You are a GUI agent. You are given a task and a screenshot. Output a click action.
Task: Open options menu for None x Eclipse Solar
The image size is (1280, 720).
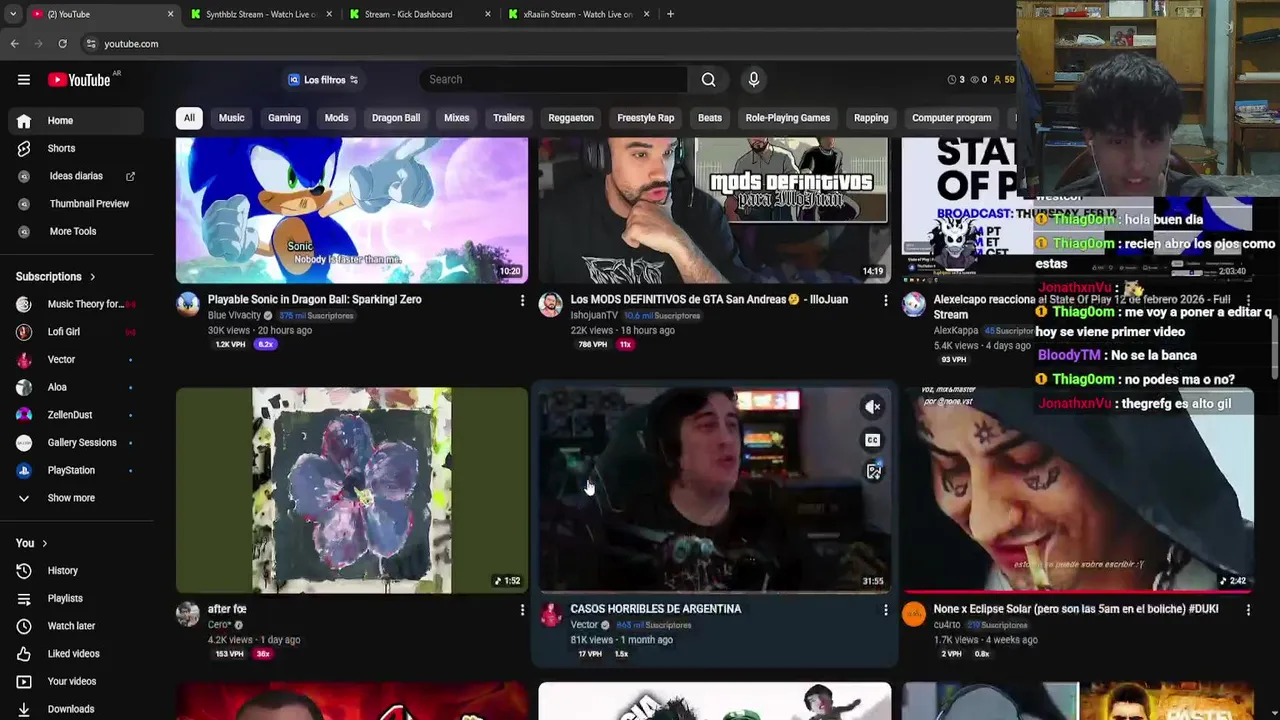coord(1248,609)
